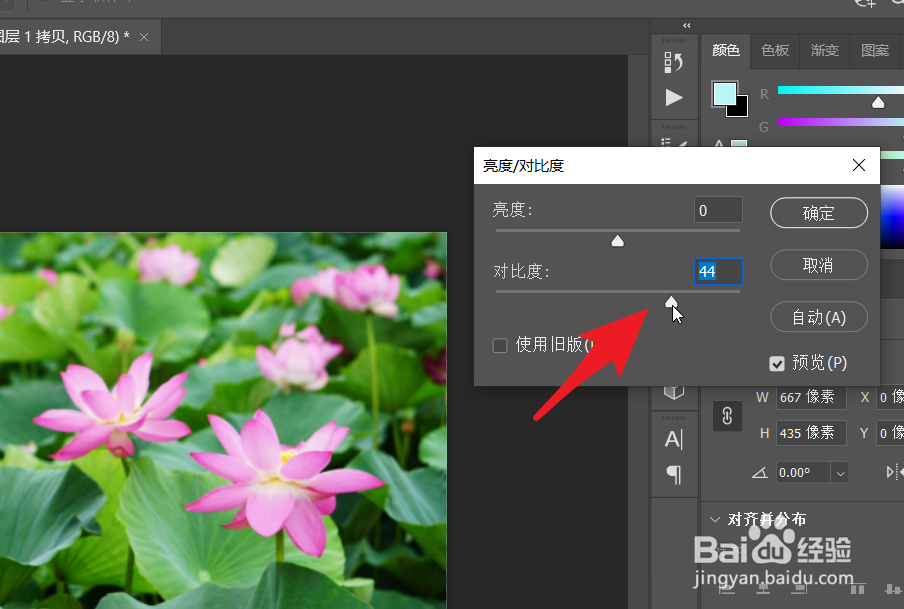Click the 3D cube panel icon

(x=673, y=392)
